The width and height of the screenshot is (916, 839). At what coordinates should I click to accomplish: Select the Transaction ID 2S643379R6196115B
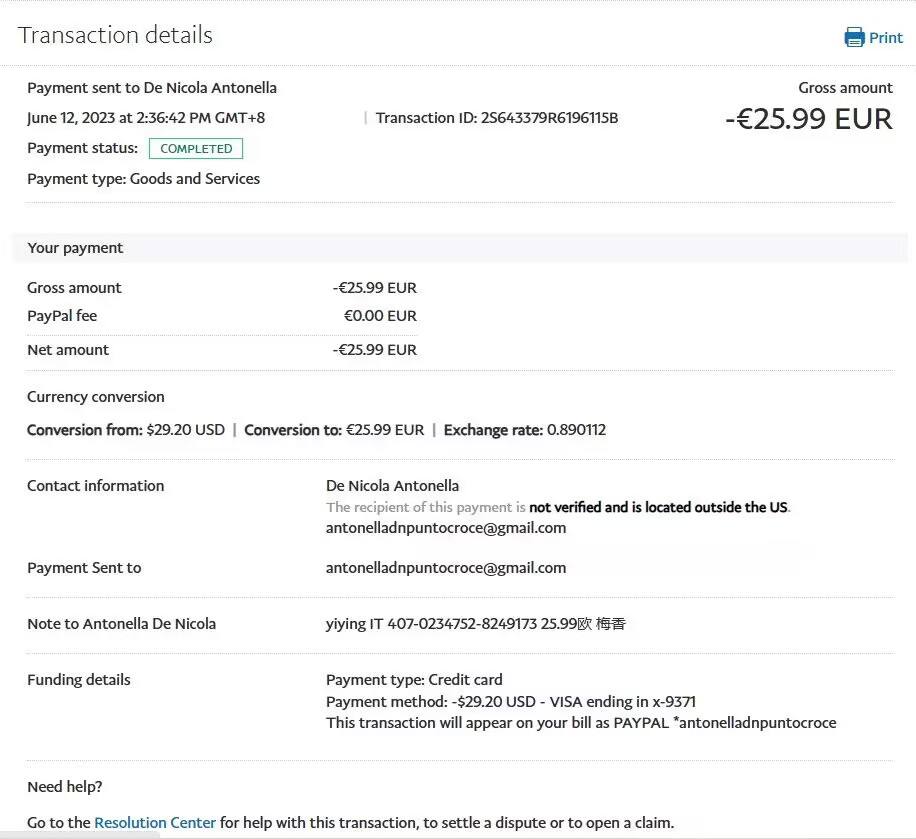point(497,118)
